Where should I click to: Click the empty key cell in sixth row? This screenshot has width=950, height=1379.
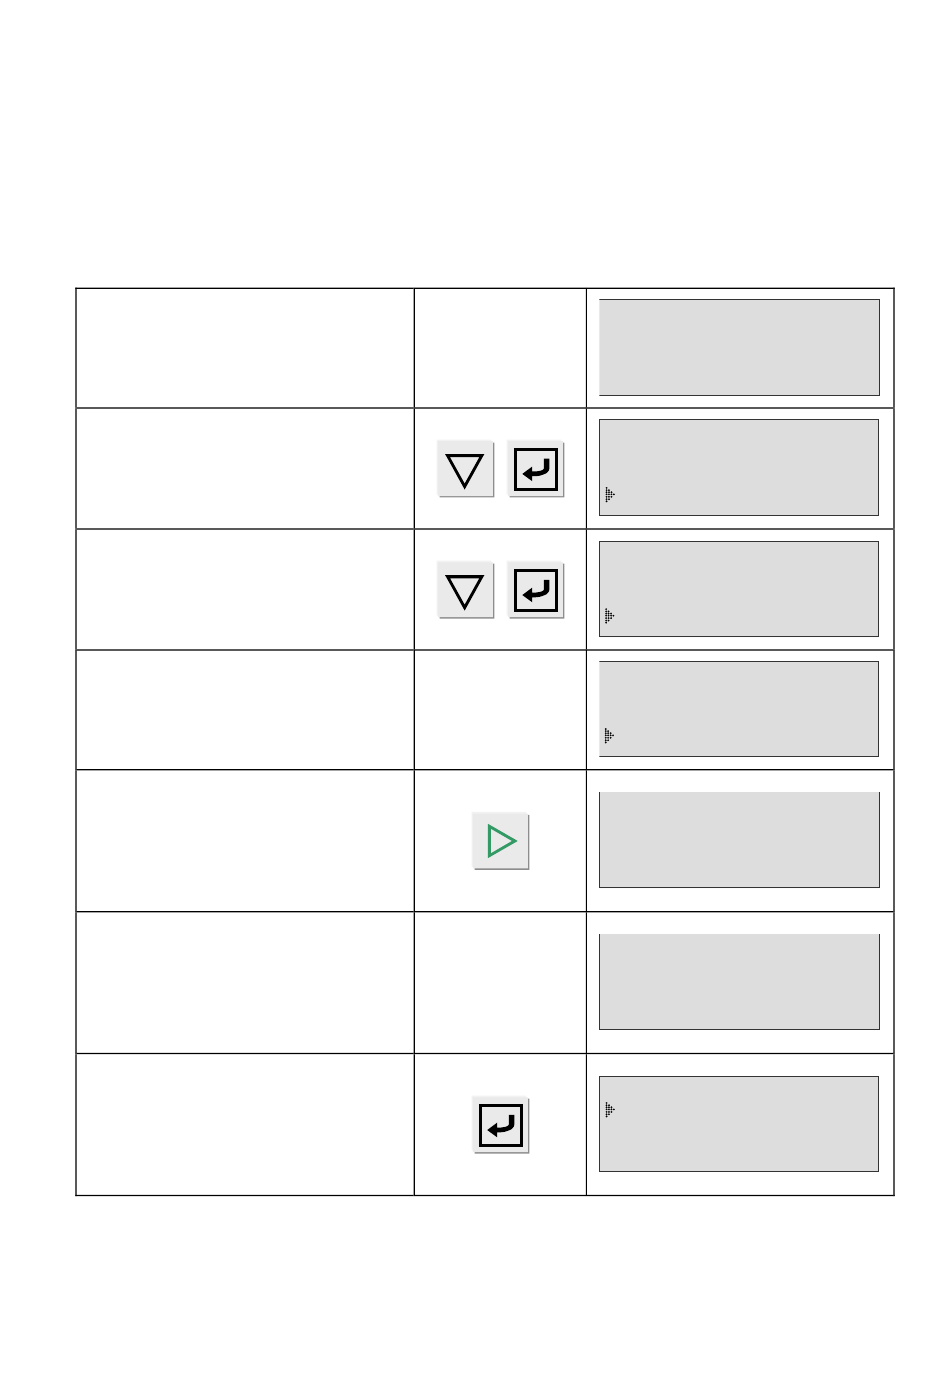pyautogui.click(x=500, y=982)
